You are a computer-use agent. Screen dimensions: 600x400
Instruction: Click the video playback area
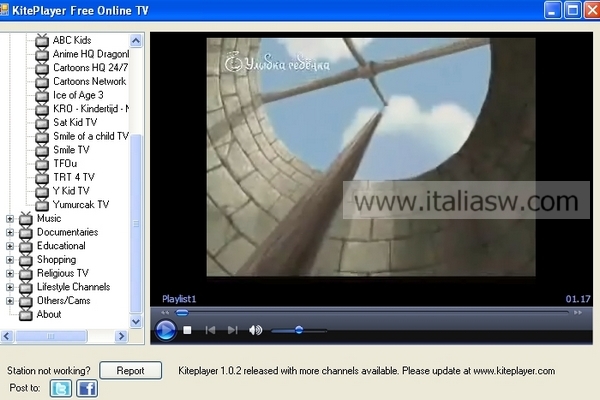pyautogui.click(x=371, y=157)
